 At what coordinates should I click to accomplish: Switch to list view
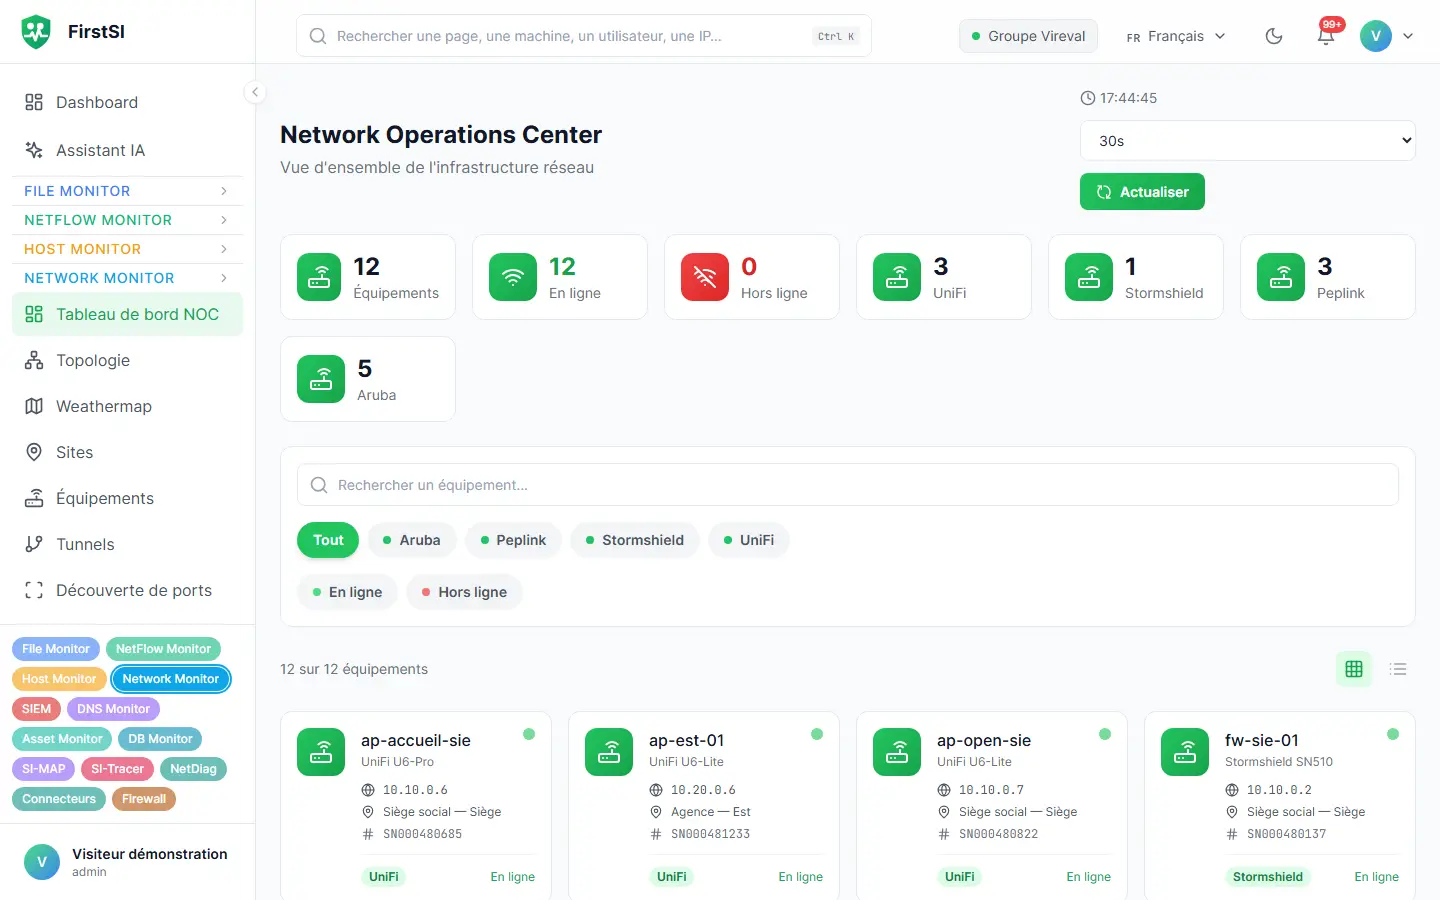[1398, 669]
